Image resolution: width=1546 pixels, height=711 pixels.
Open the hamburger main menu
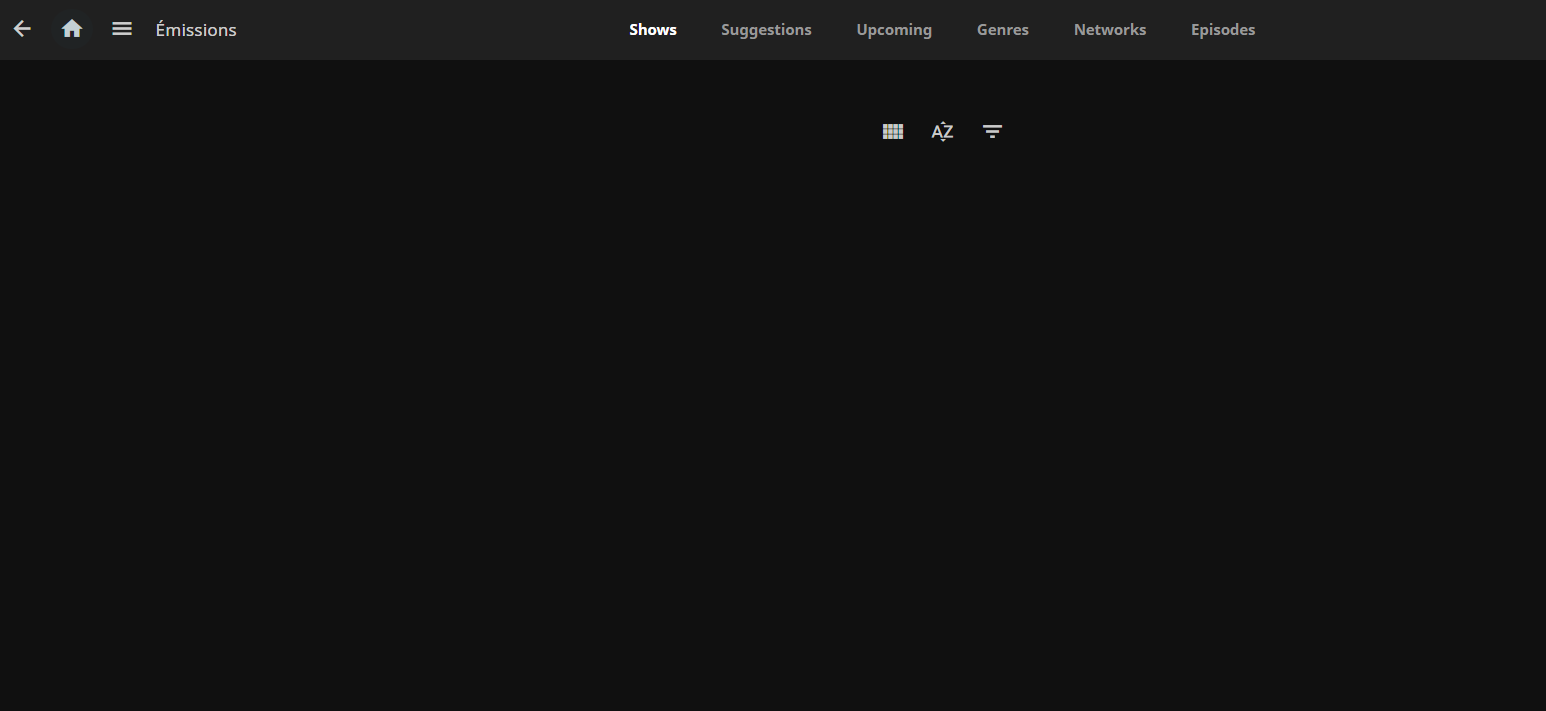122,29
